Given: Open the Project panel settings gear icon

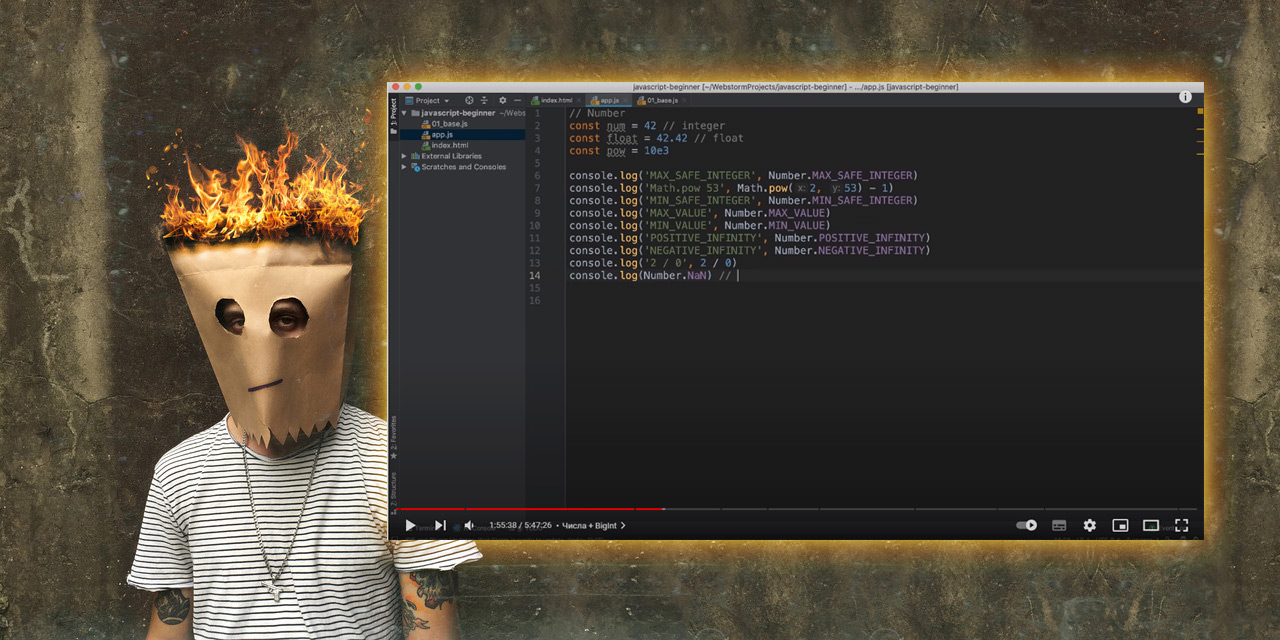Looking at the screenshot, I should [502, 101].
